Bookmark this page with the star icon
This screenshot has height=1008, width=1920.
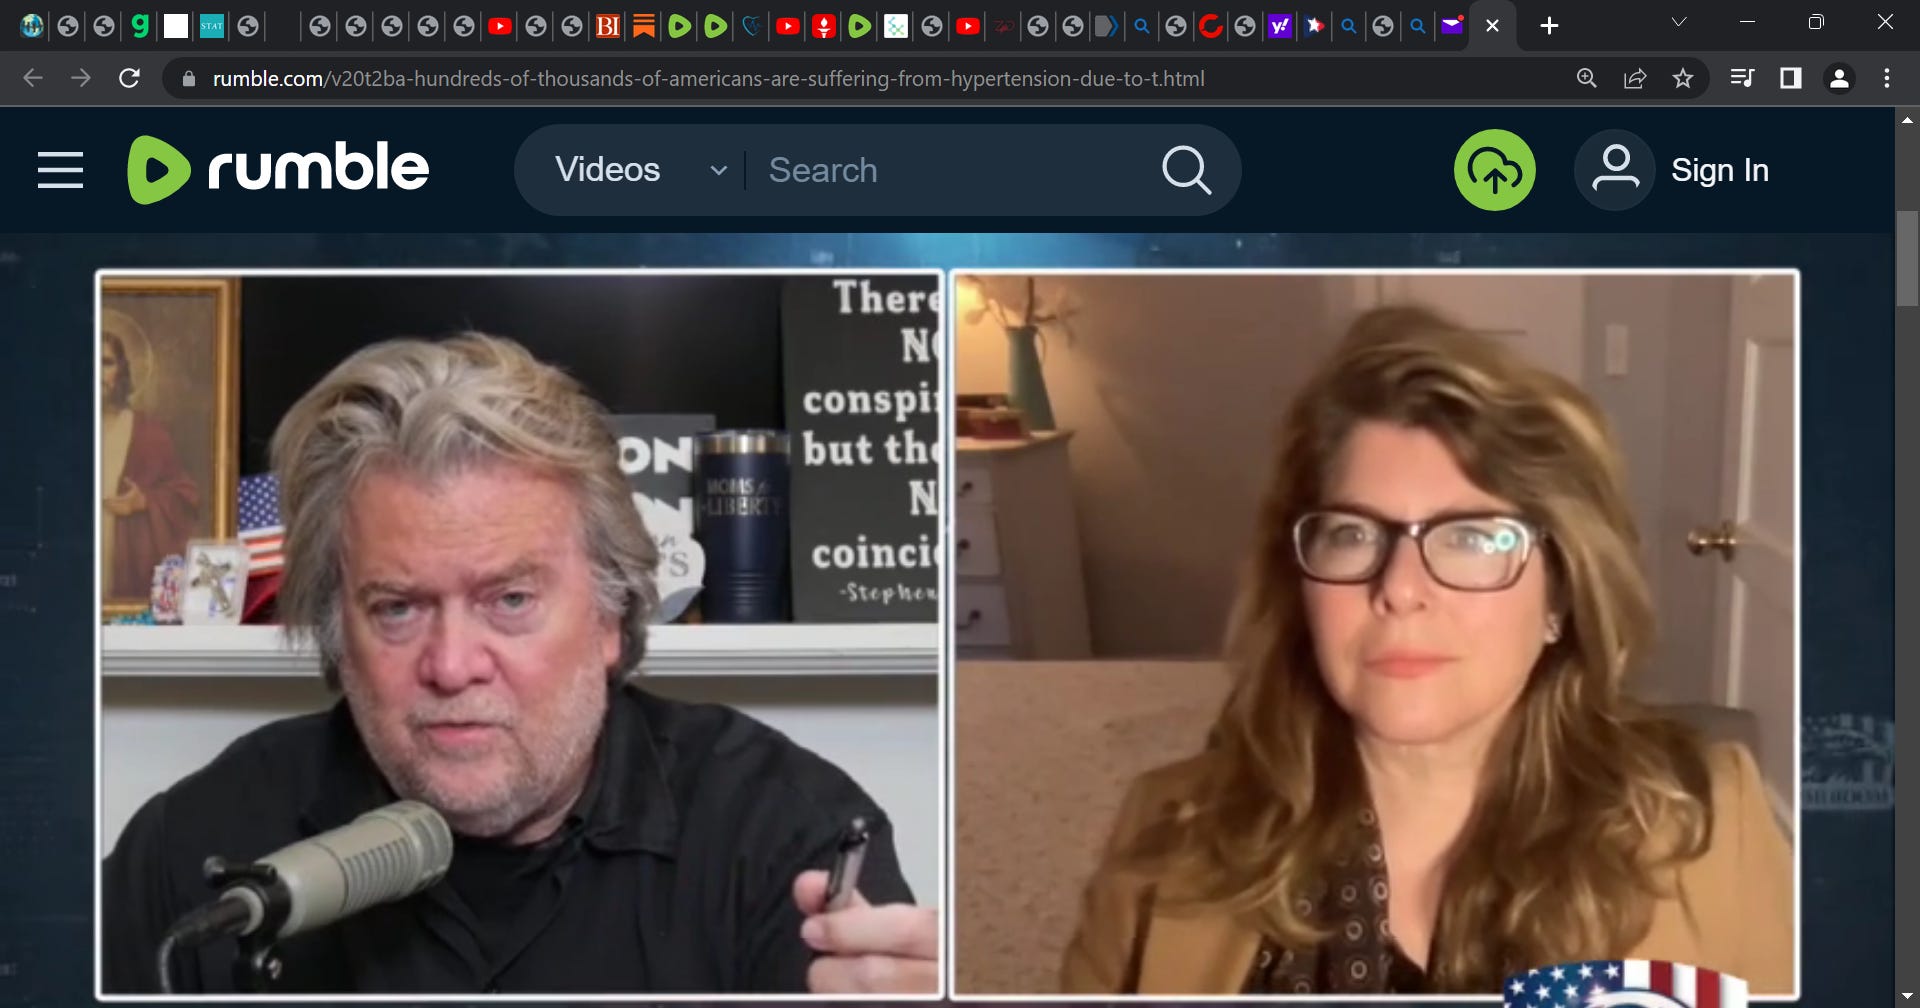tap(1683, 78)
